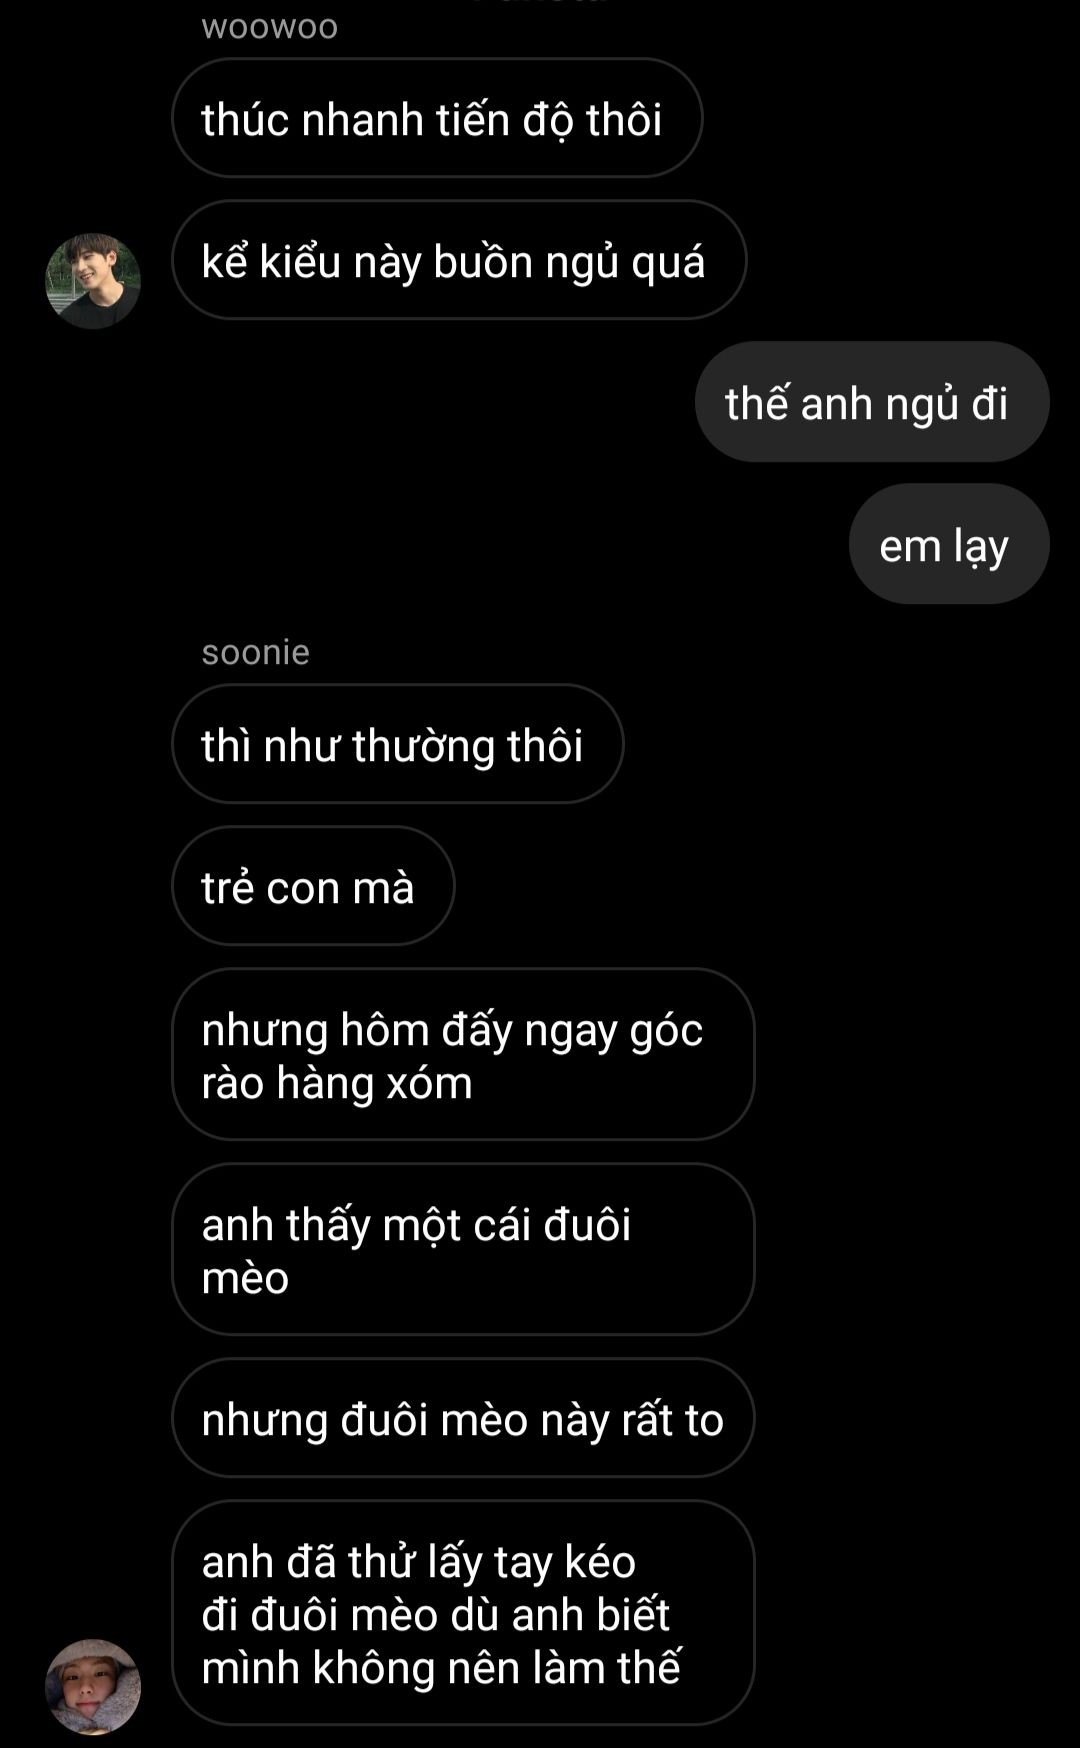Tap the 'woowoo' sender name label
Image resolution: width=1080 pixels, height=1748 pixels.
tap(269, 27)
